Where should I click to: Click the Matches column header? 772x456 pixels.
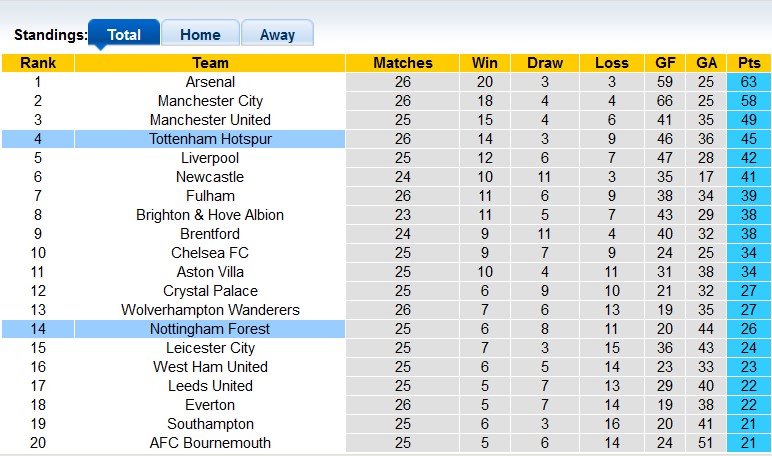tap(402, 63)
